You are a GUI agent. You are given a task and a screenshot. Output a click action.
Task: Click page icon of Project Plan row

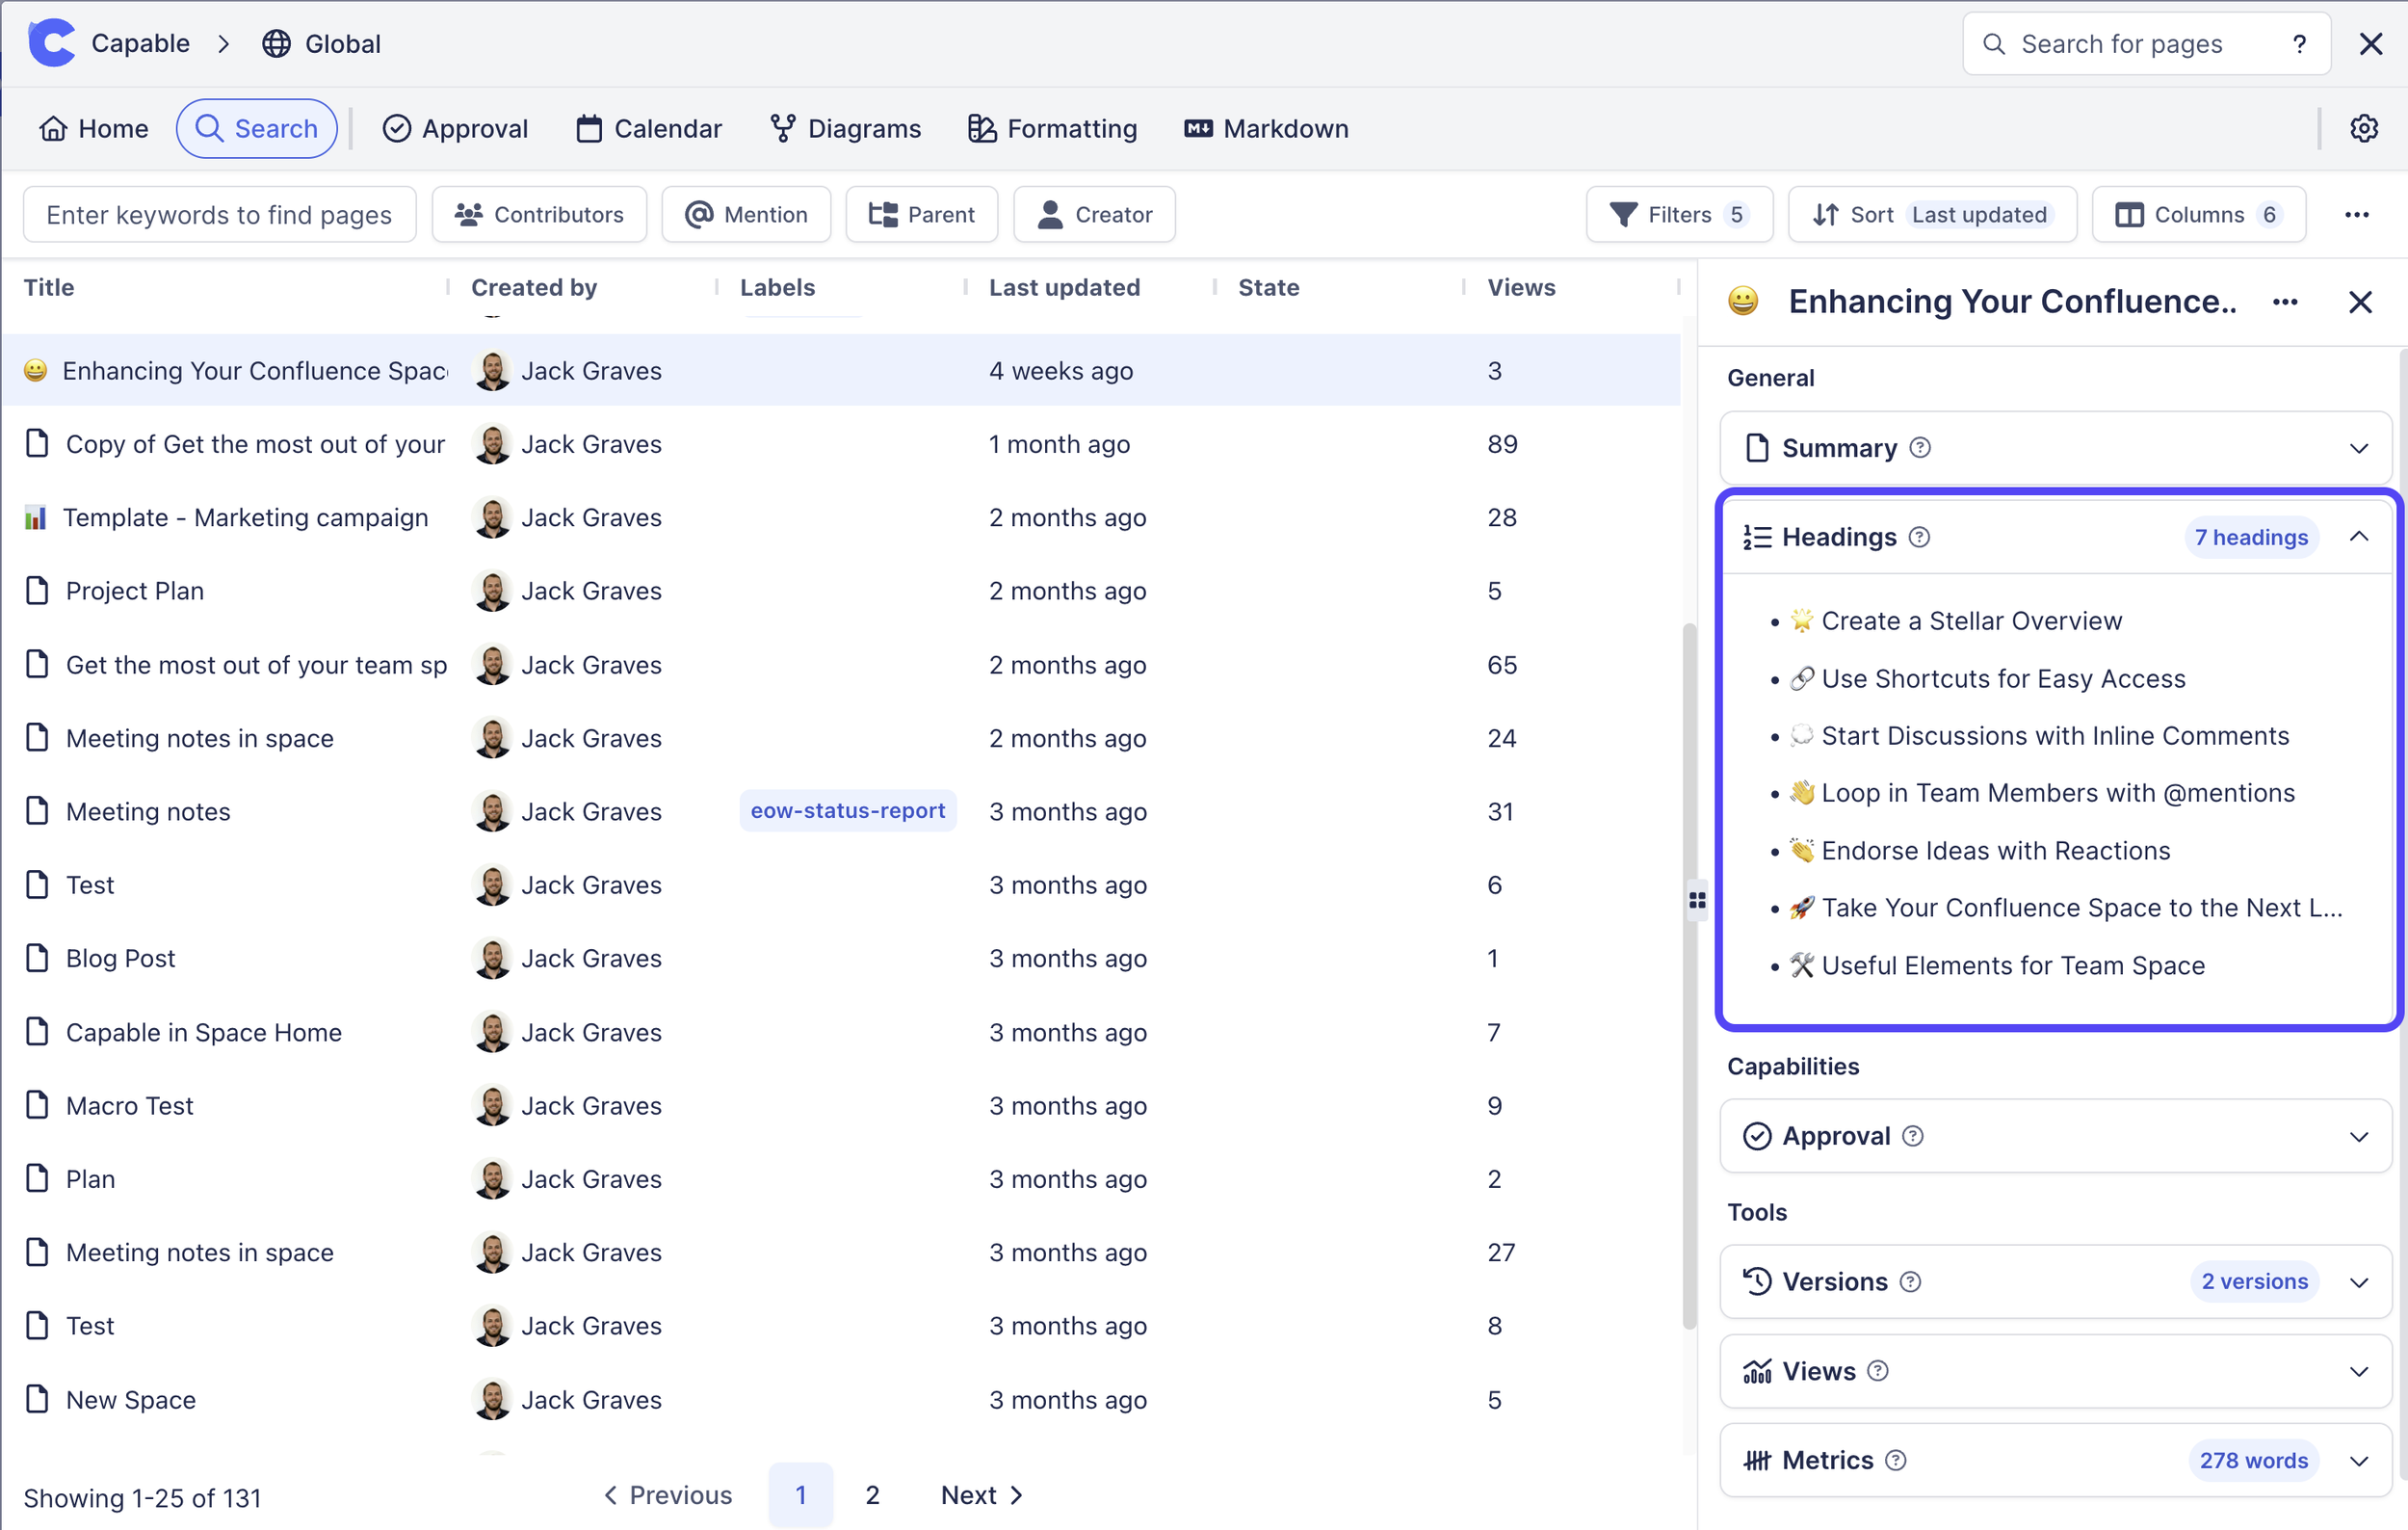click(37, 591)
